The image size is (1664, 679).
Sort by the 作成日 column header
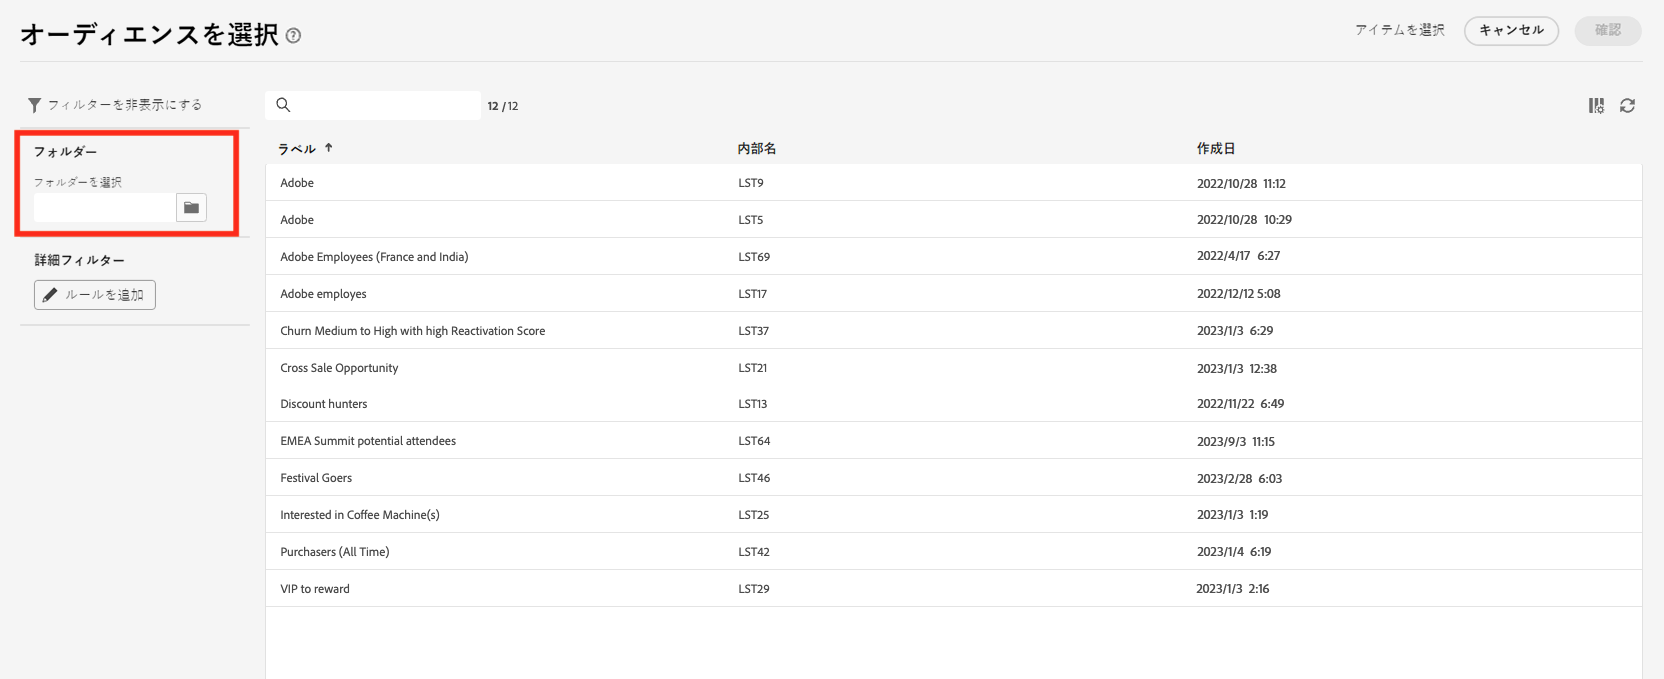[1216, 149]
